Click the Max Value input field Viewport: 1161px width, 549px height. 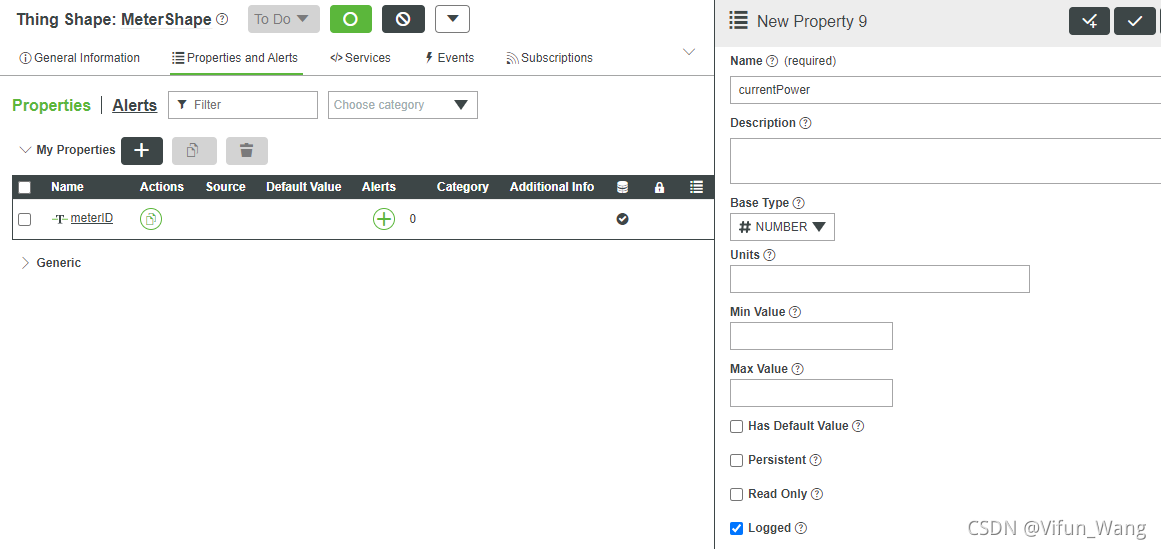812,393
